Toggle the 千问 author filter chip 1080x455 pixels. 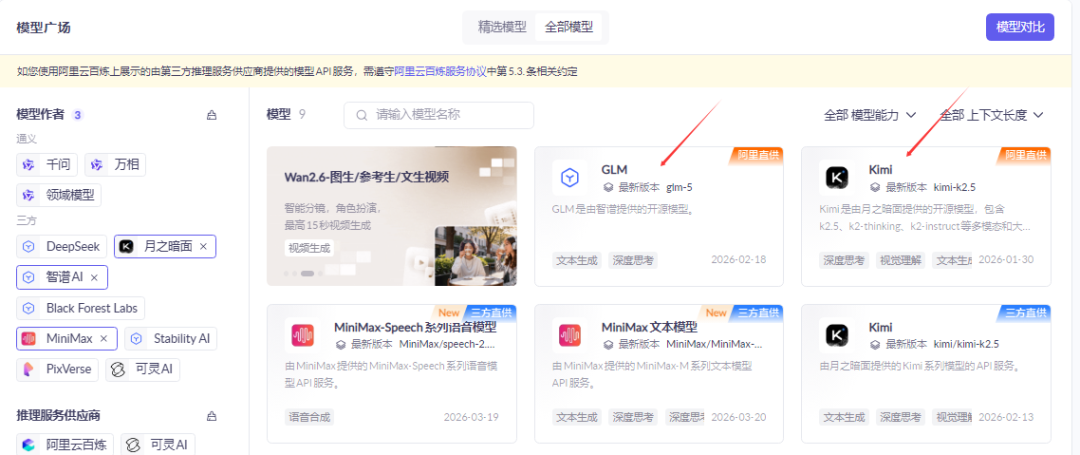48,165
